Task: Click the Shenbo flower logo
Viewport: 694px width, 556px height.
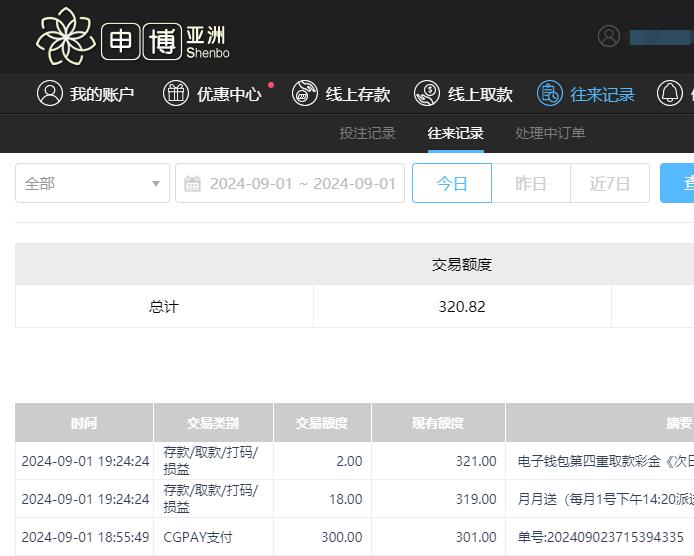Action: tap(66, 36)
